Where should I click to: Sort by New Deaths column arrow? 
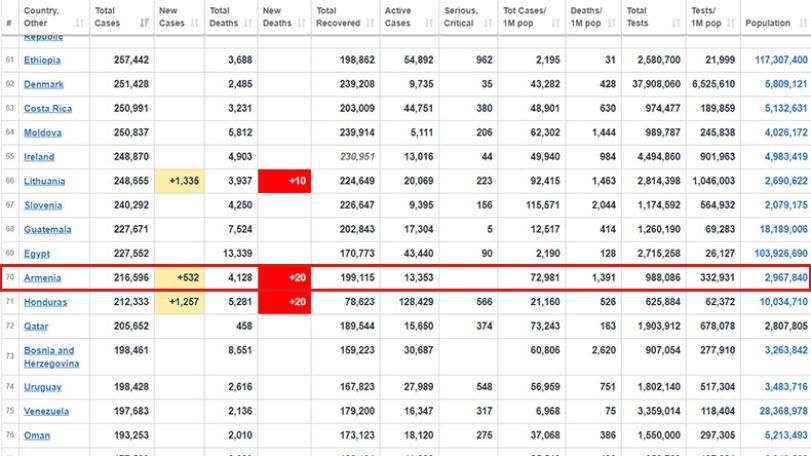(301, 23)
